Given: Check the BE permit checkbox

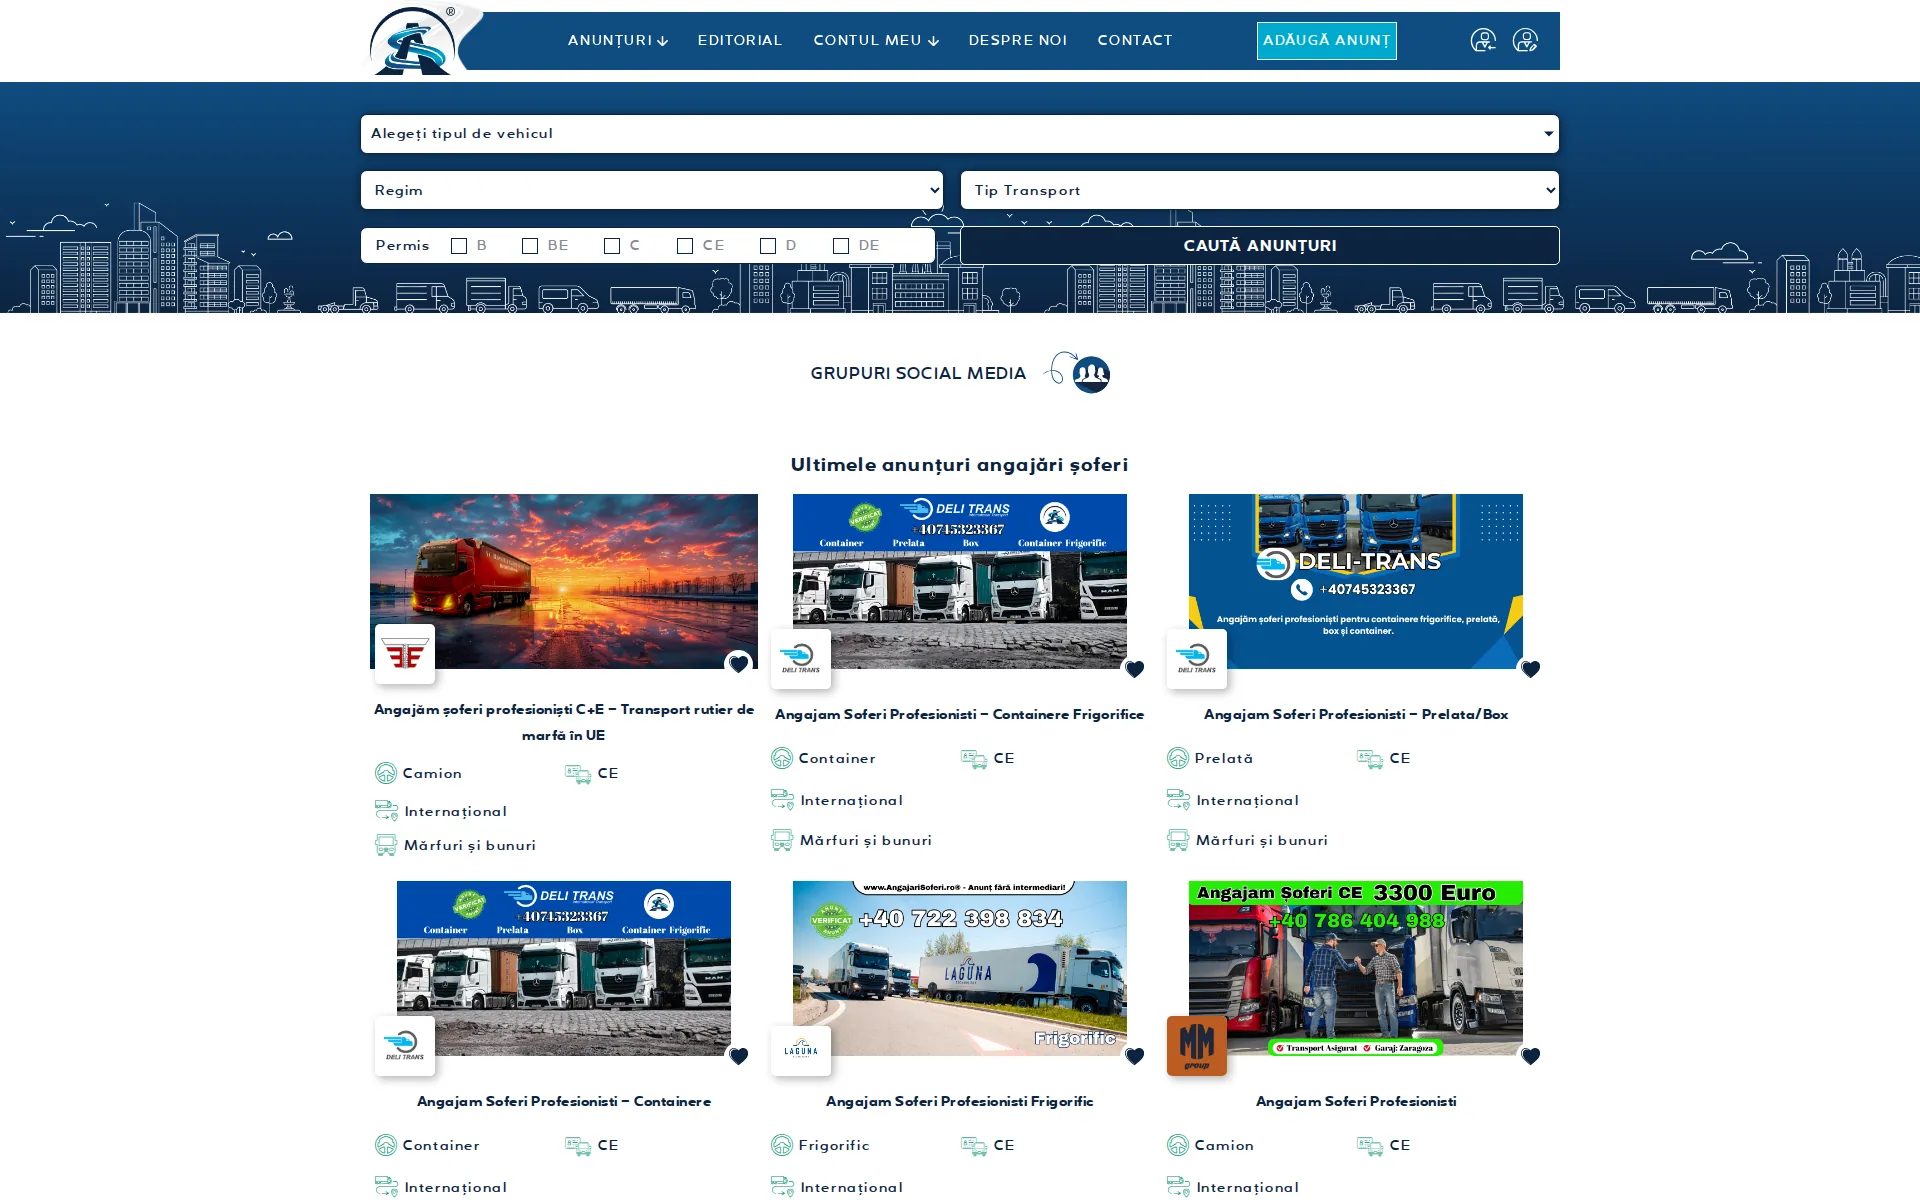Looking at the screenshot, I should [530, 246].
